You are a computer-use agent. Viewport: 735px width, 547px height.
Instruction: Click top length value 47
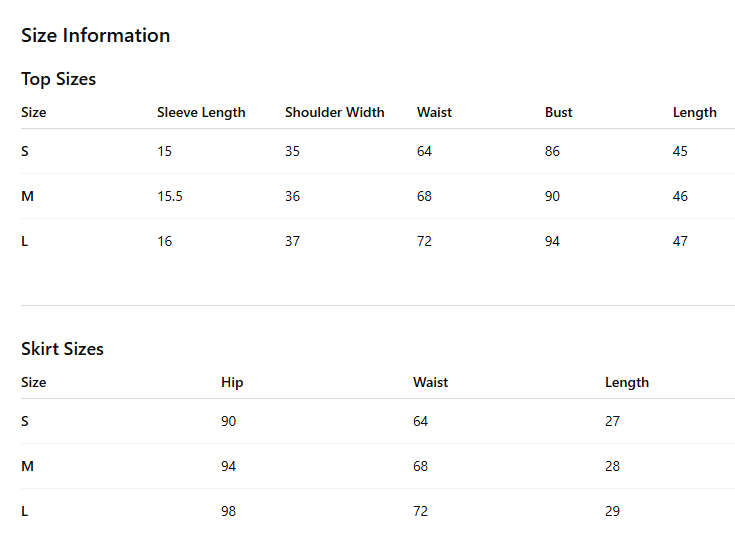click(x=680, y=241)
